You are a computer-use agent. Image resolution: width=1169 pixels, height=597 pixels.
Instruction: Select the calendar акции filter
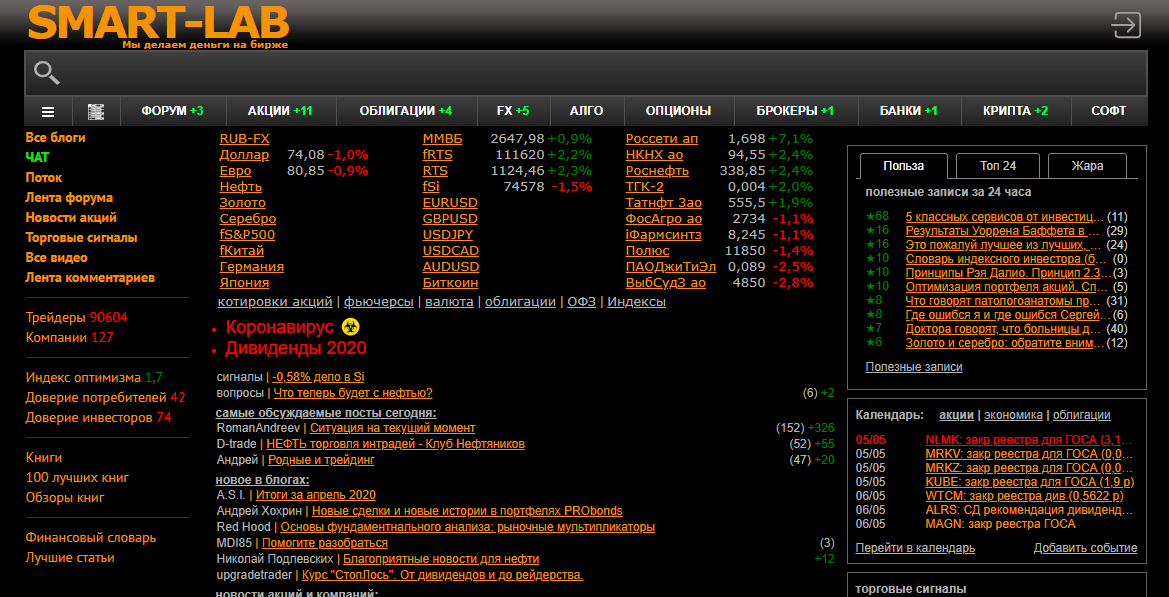(956, 415)
